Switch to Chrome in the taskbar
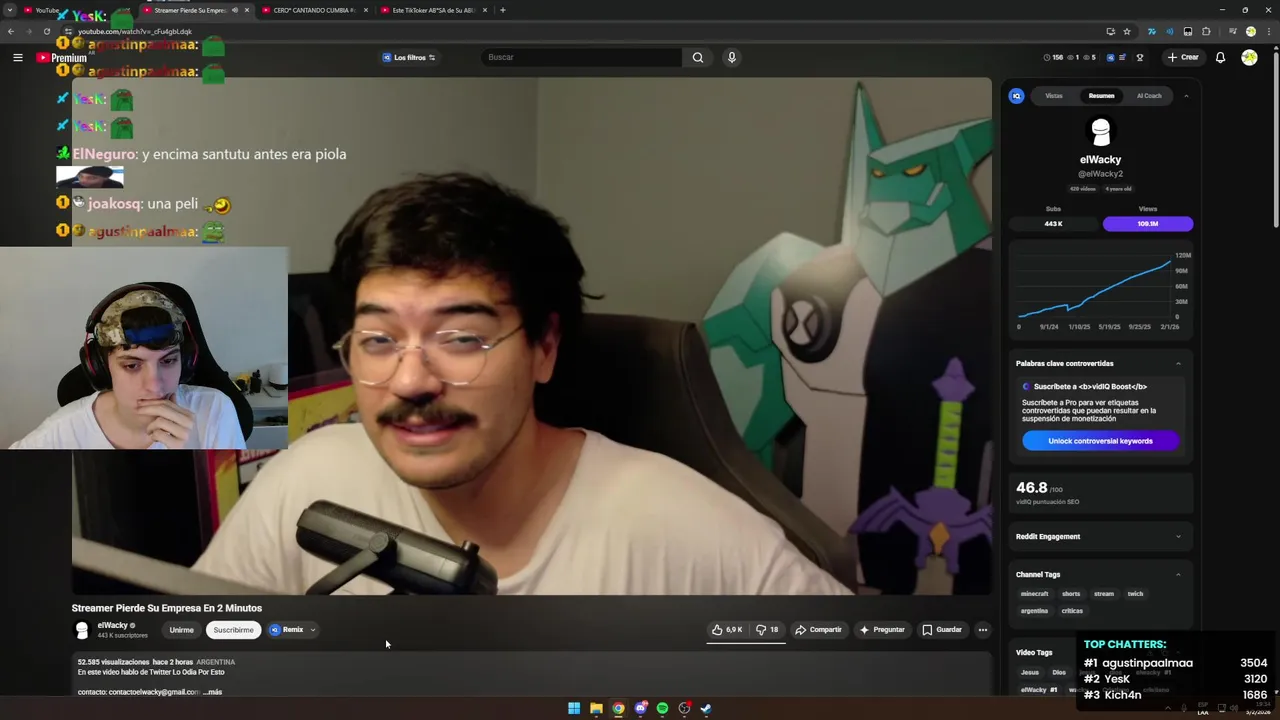The height and width of the screenshot is (720, 1280). [618, 708]
